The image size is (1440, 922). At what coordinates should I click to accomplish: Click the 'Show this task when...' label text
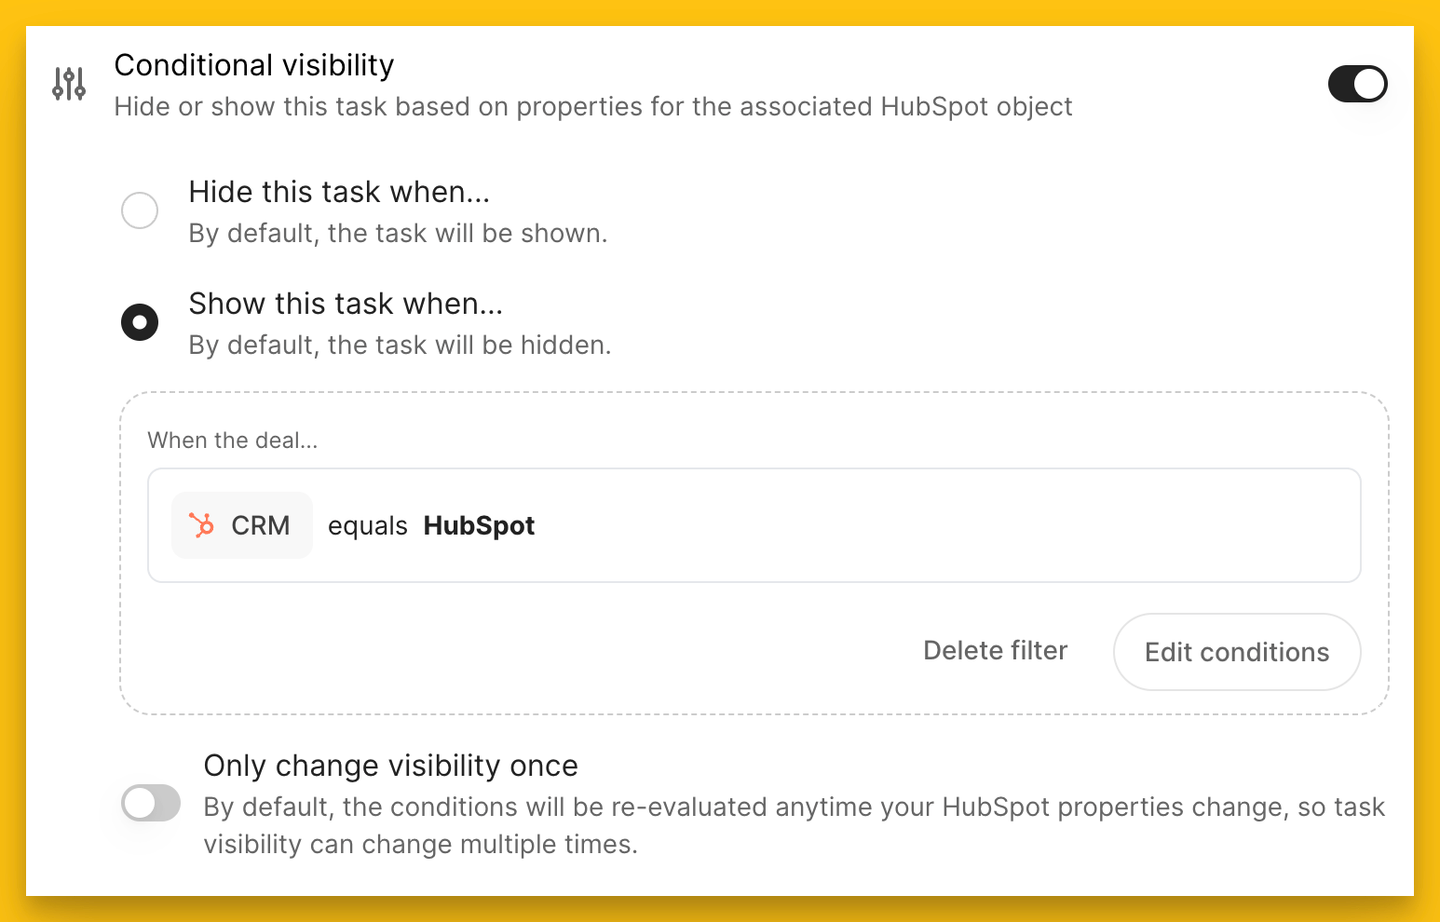346,304
